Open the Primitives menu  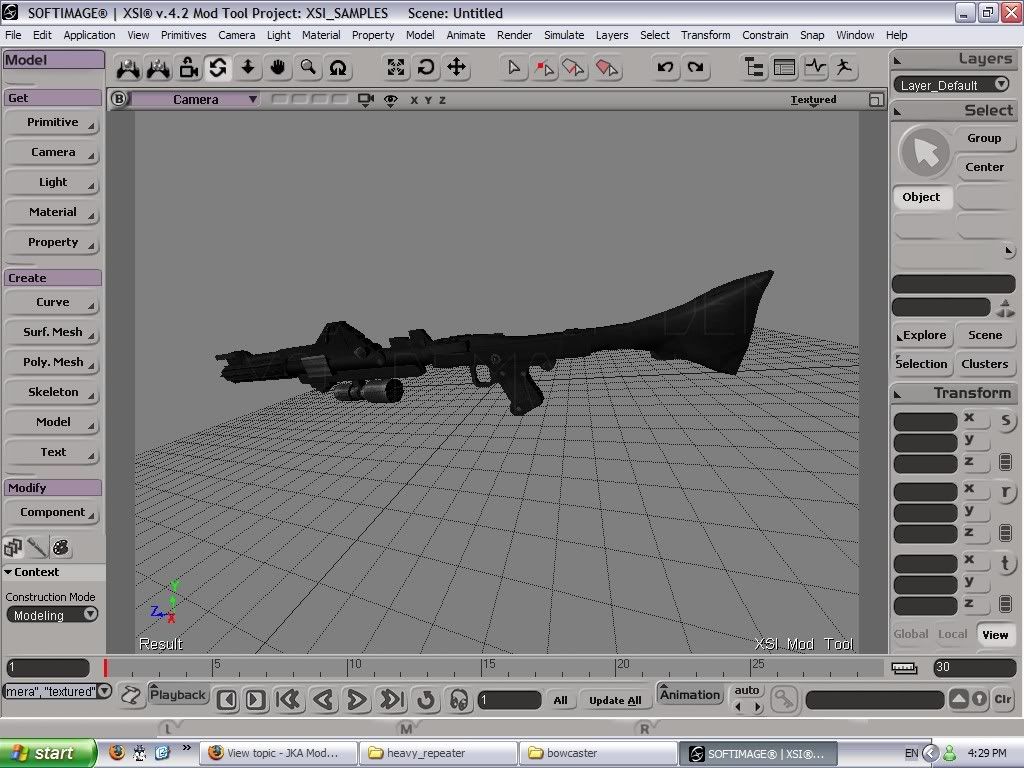click(x=184, y=35)
